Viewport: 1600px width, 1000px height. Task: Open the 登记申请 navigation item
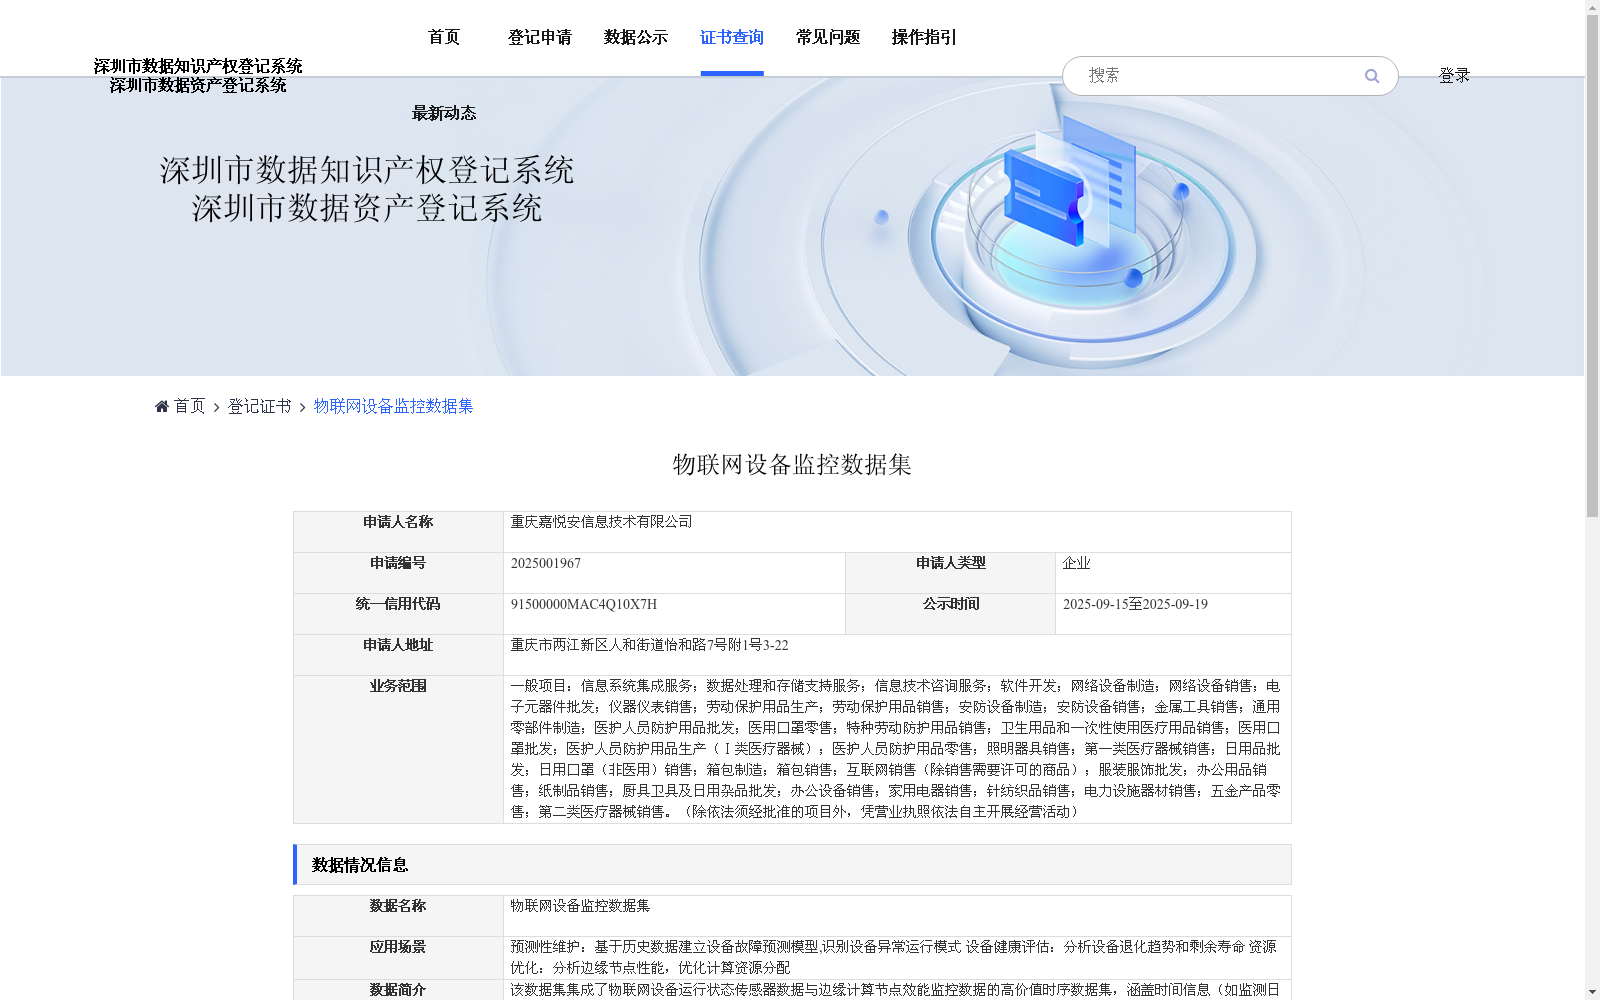click(540, 37)
